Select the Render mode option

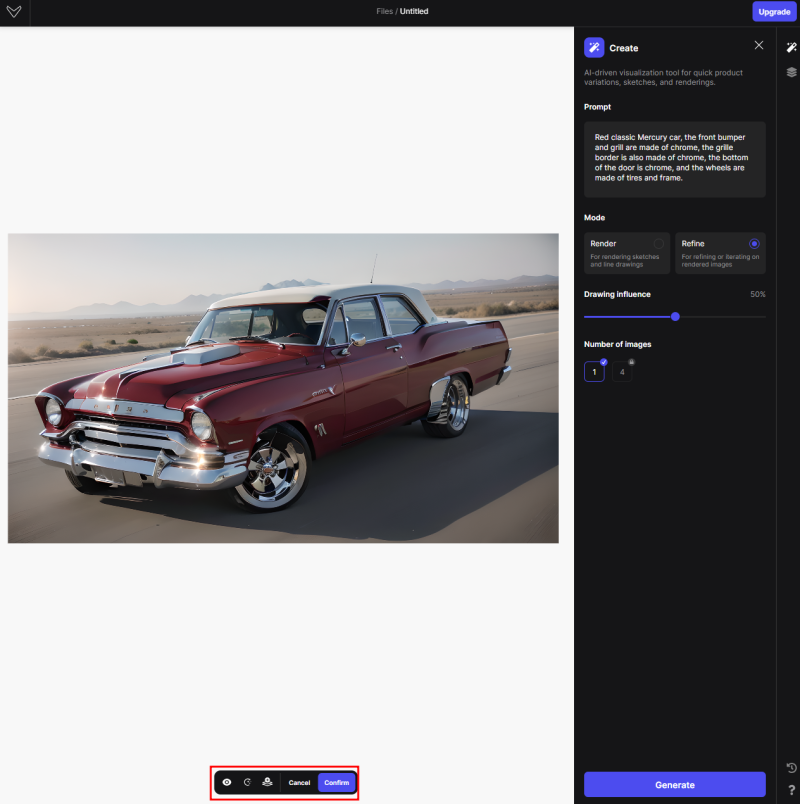[x=627, y=253]
